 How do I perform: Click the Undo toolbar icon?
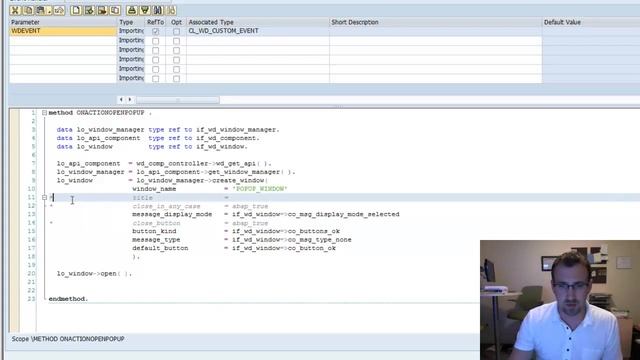pyautogui.click(x=59, y=10)
